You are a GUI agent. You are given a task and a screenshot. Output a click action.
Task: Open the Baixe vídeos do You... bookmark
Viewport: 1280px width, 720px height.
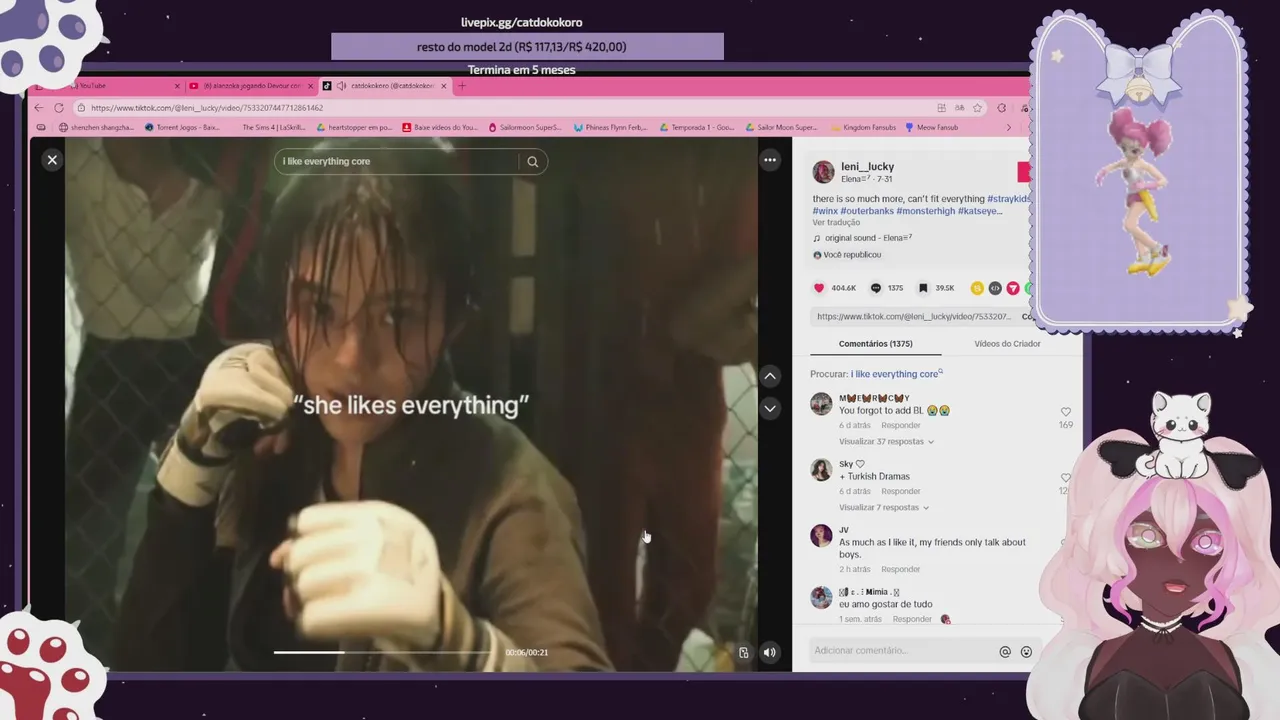pos(440,128)
